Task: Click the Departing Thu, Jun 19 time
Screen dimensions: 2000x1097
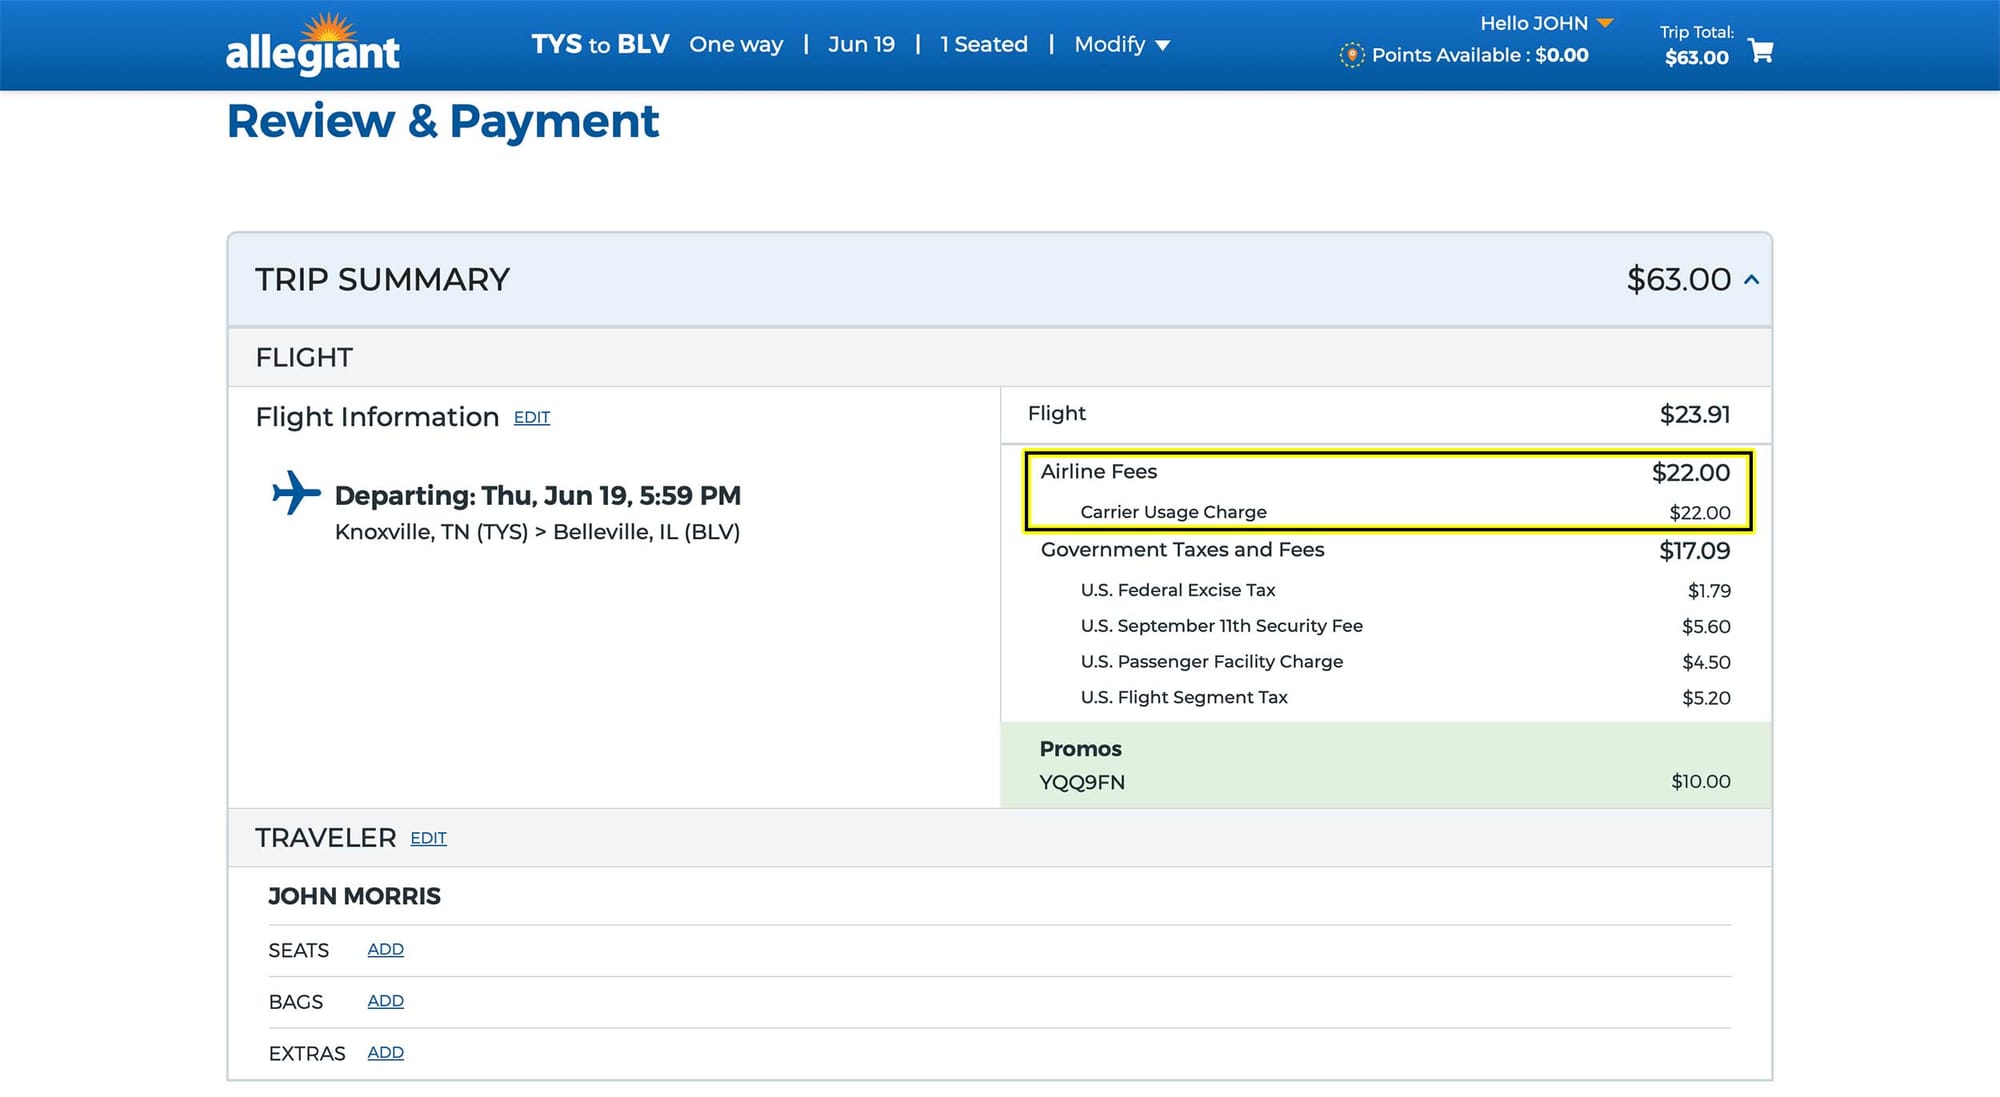Action: [x=538, y=496]
